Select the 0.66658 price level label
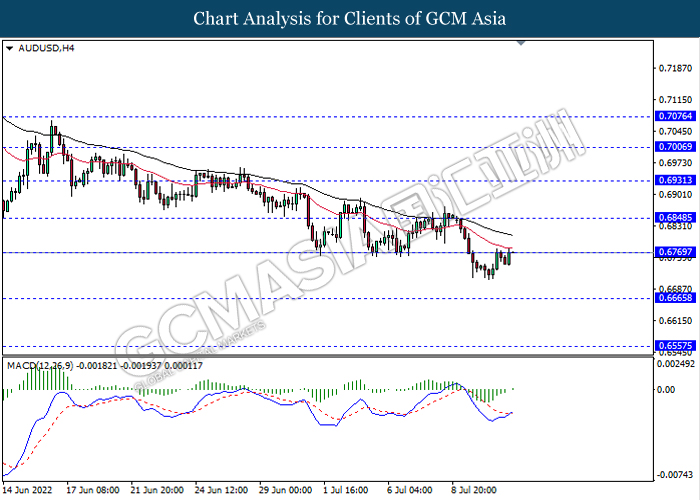The image size is (700, 500). [675, 298]
